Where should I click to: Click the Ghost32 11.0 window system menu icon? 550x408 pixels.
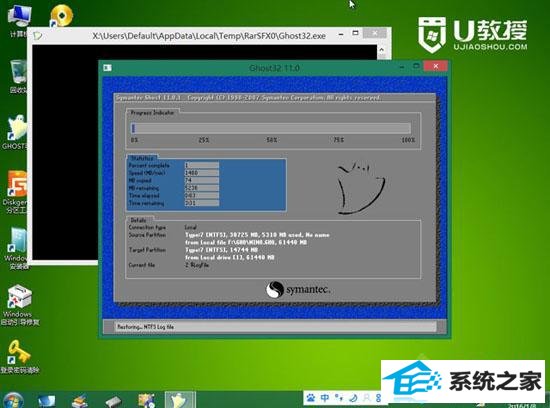[x=107, y=67]
